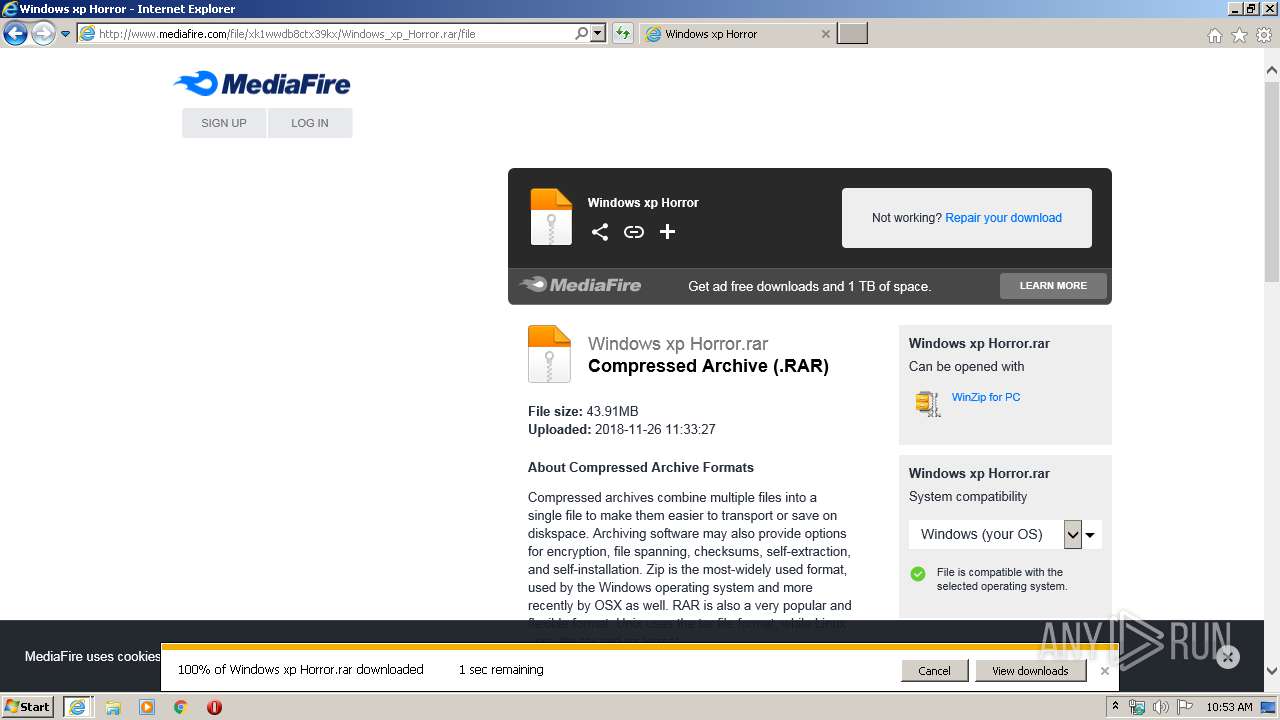Open the browser Home icon

[1214, 35]
